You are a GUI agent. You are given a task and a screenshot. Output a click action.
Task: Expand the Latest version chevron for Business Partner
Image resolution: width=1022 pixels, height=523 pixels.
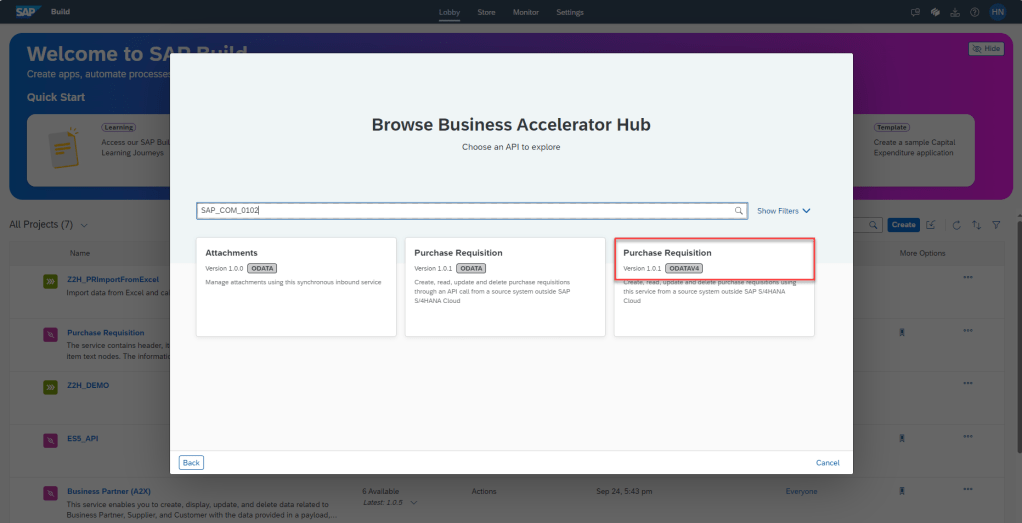(x=413, y=502)
